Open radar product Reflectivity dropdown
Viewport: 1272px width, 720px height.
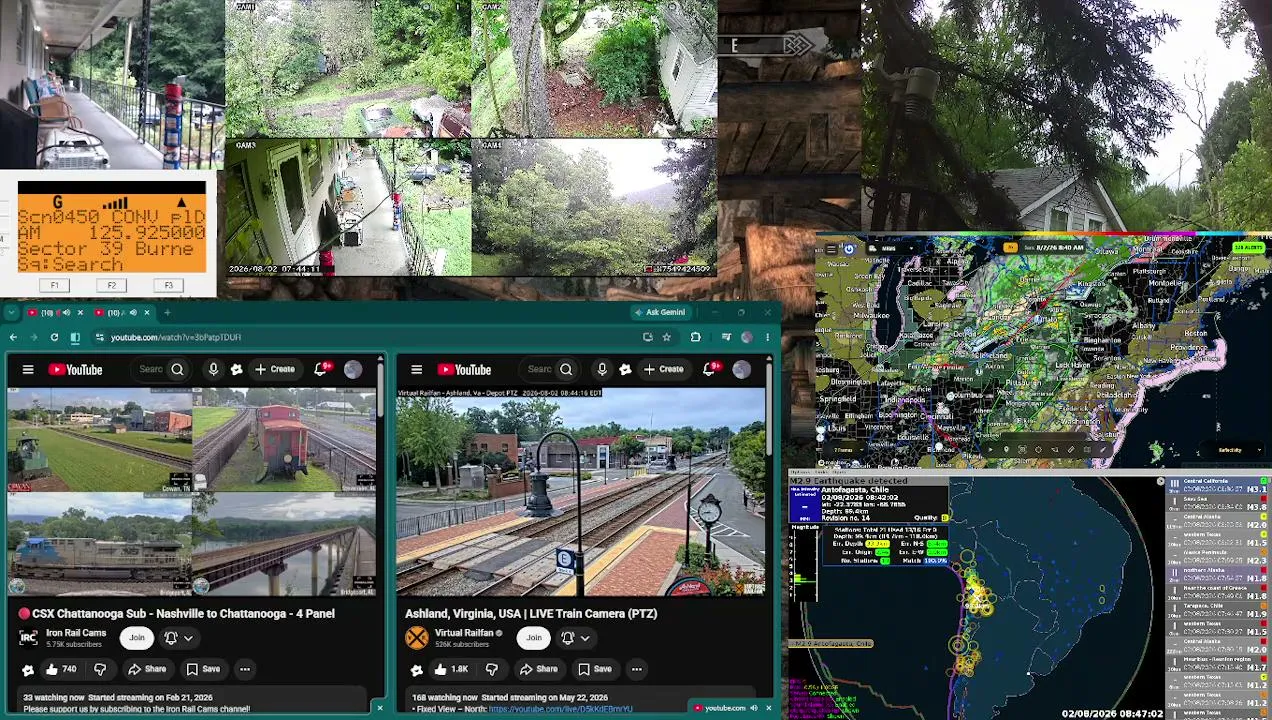(x=1230, y=450)
